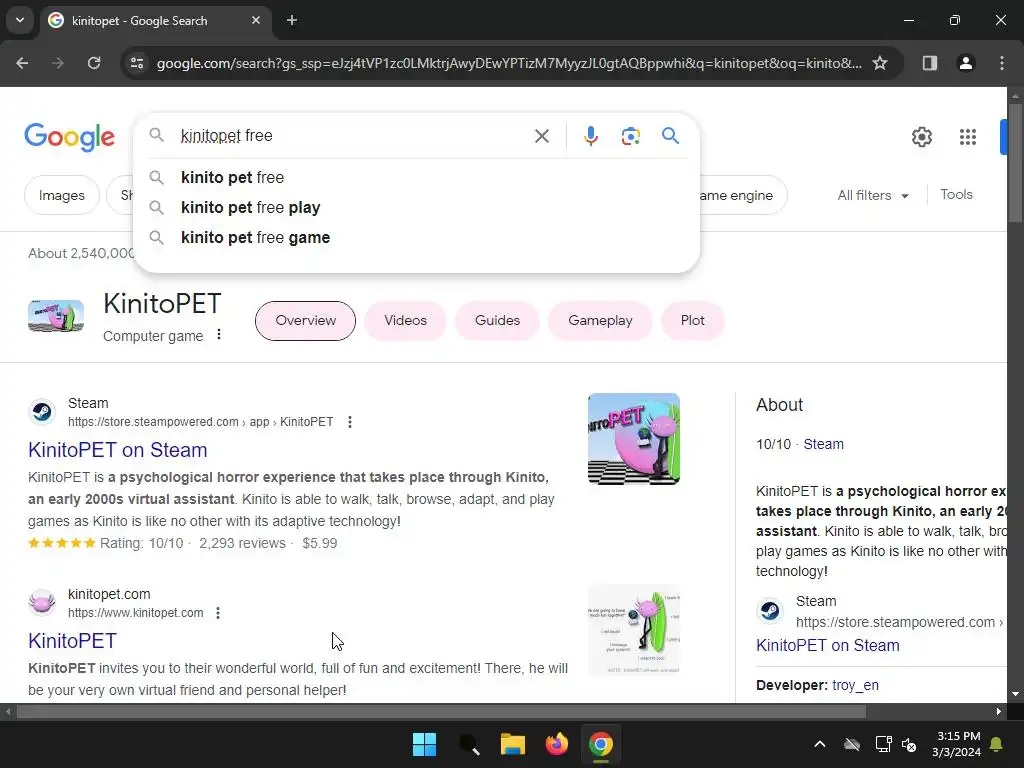This screenshot has width=1024, height=768.
Task: Open File Explorer from taskbar
Action: tap(513, 744)
